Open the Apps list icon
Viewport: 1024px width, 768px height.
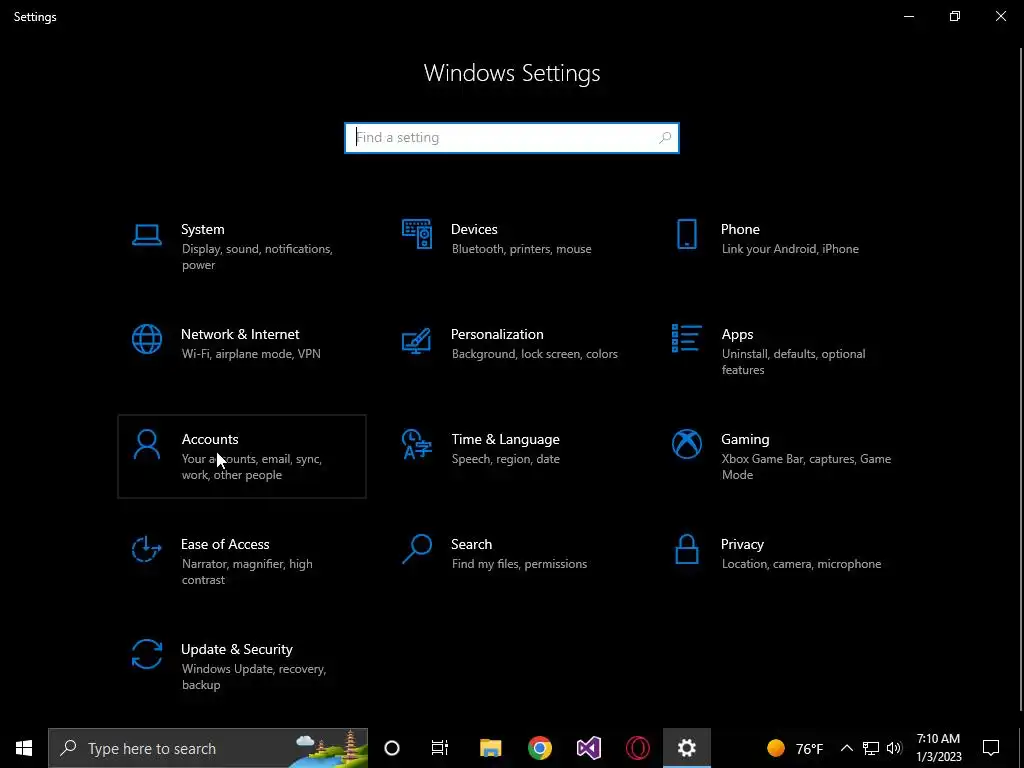tap(686, 338)
